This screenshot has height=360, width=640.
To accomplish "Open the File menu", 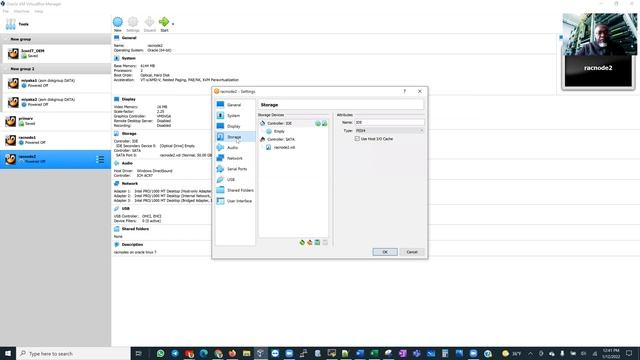I will pos(6,11).
